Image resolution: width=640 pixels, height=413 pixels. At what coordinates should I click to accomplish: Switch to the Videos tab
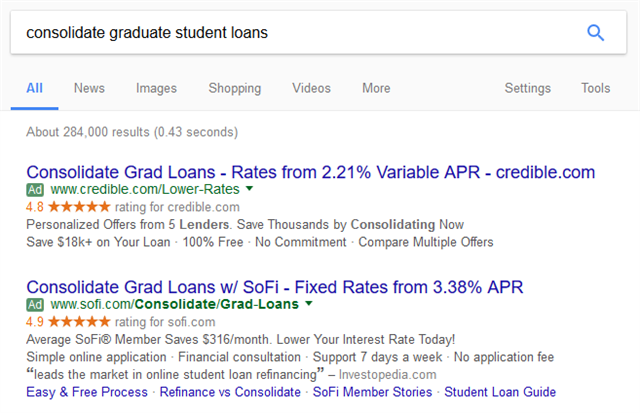(311, 88)
